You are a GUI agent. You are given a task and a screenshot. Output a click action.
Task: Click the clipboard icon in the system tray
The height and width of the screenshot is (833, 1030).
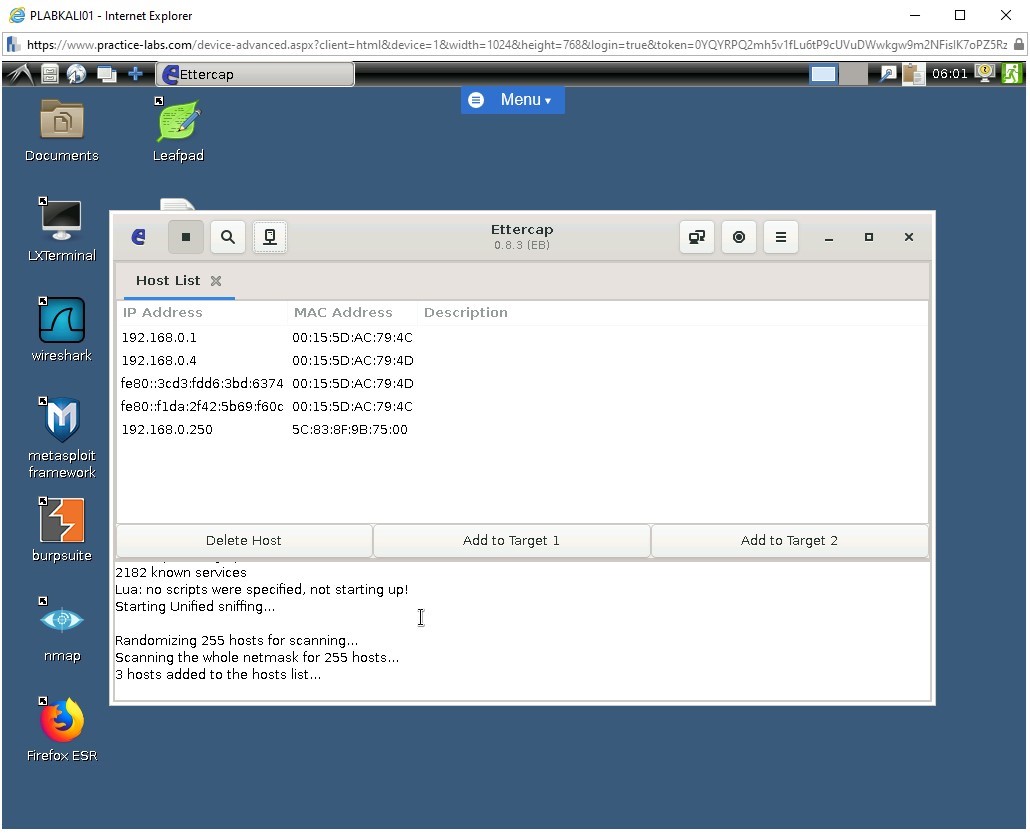[x=913, y=73]
